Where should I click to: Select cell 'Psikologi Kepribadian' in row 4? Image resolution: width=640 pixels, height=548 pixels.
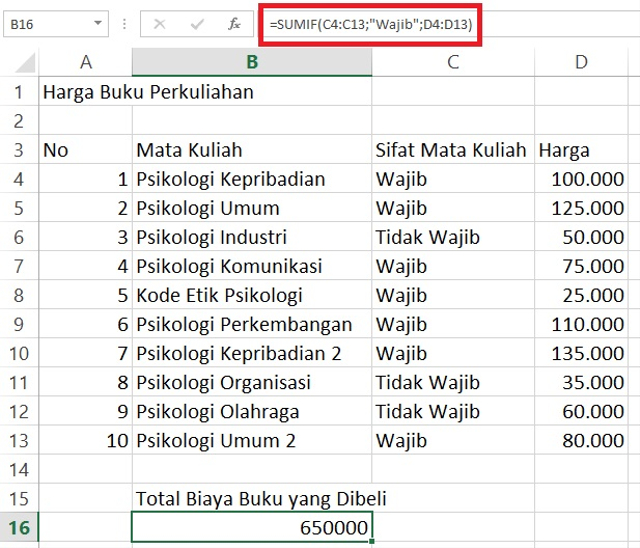(252, 179)
